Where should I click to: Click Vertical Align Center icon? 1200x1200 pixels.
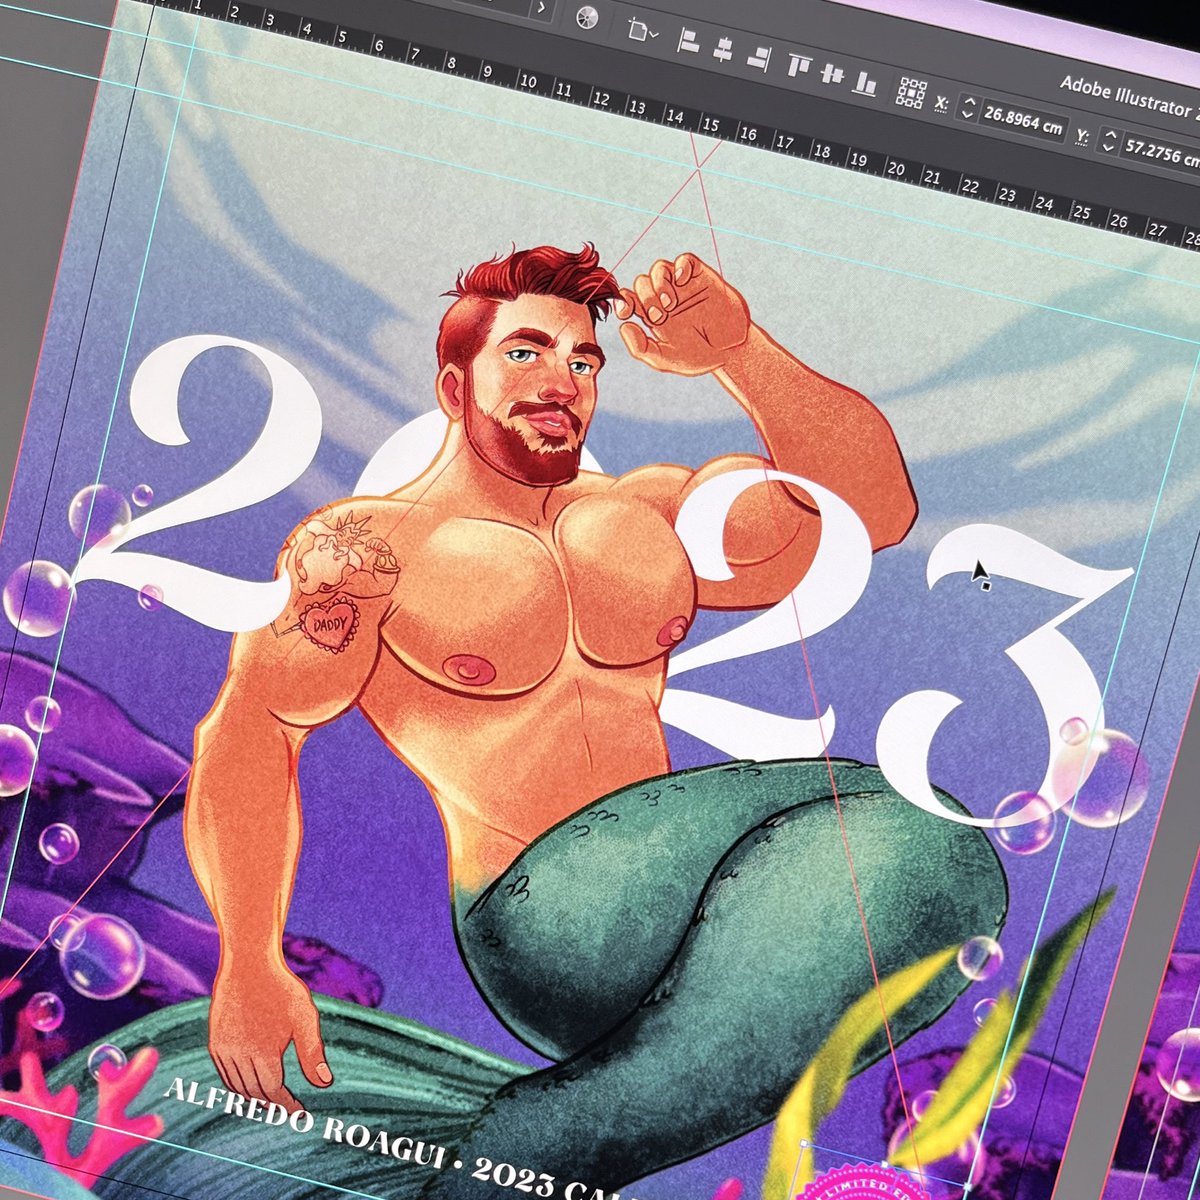coord(831,73)
